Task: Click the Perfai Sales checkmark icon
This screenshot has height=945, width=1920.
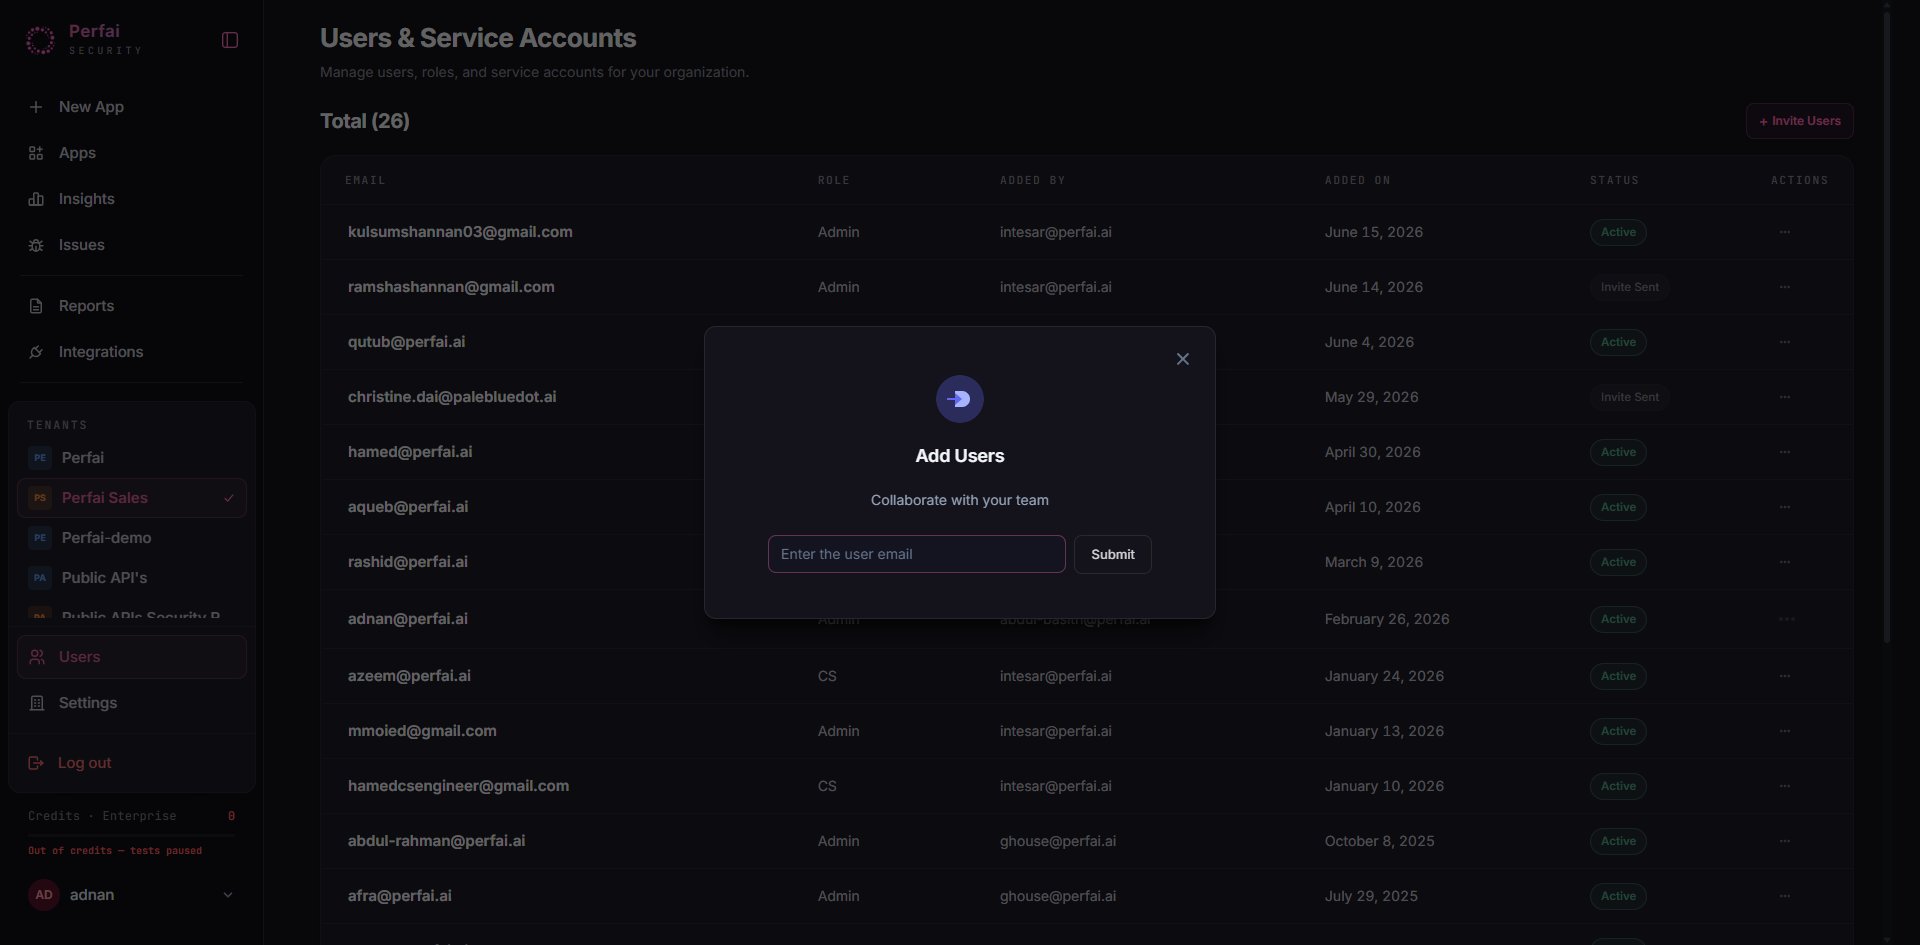Action: click(x=229, y=498)
